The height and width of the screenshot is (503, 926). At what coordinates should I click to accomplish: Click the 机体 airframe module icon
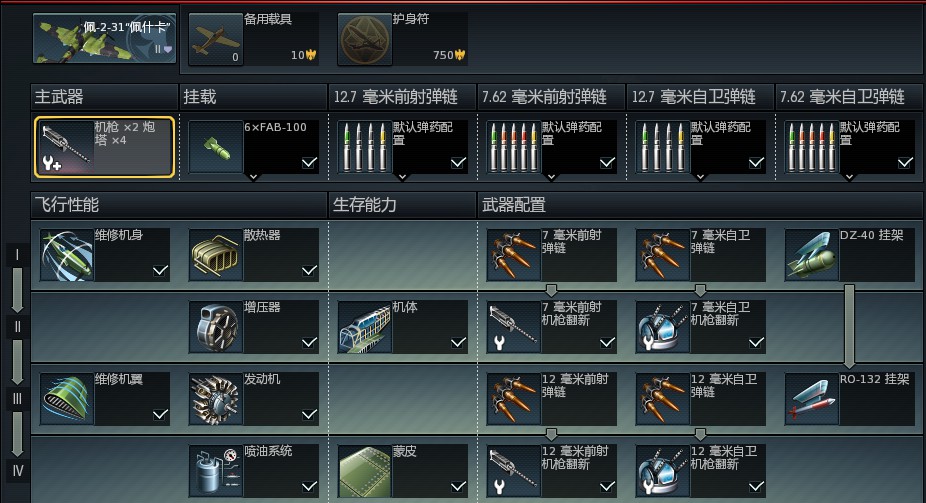(364, 327)
